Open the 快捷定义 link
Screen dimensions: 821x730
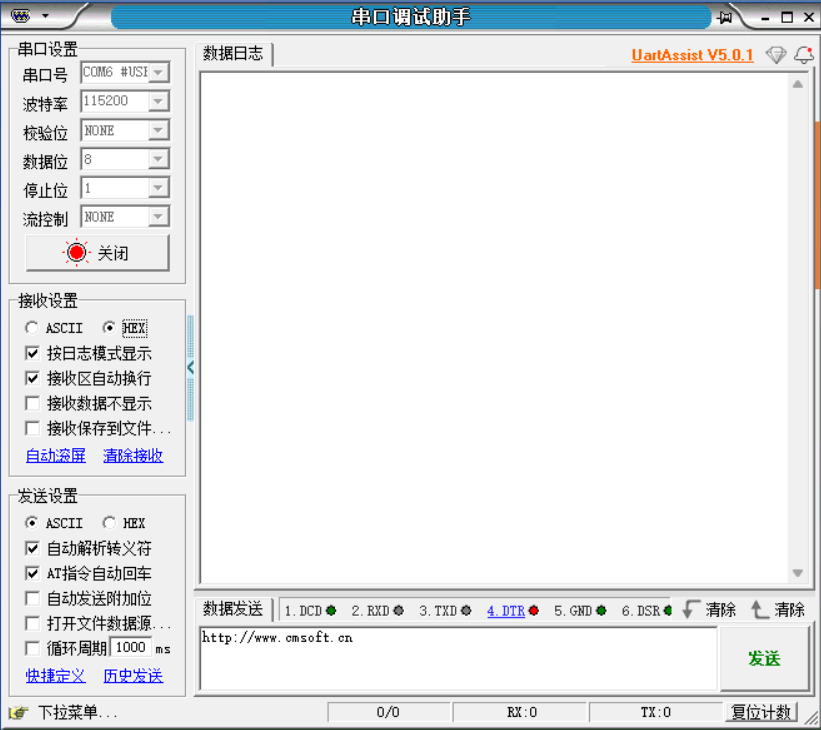tap(56, 676)
